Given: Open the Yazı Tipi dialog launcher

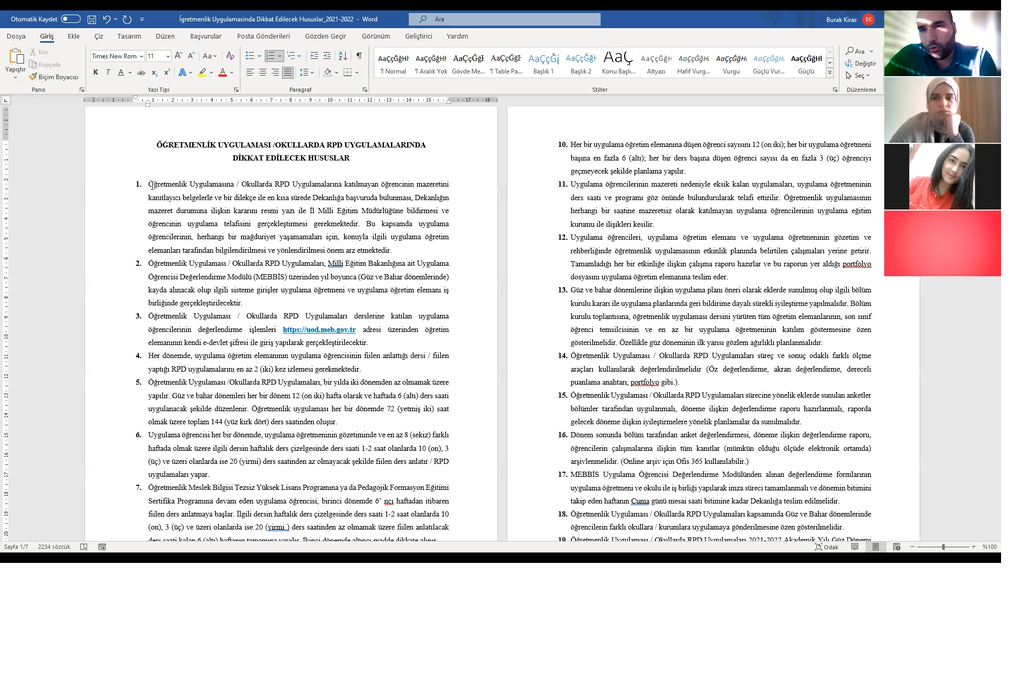Looking at the screenshot, I should coord(236,89).
